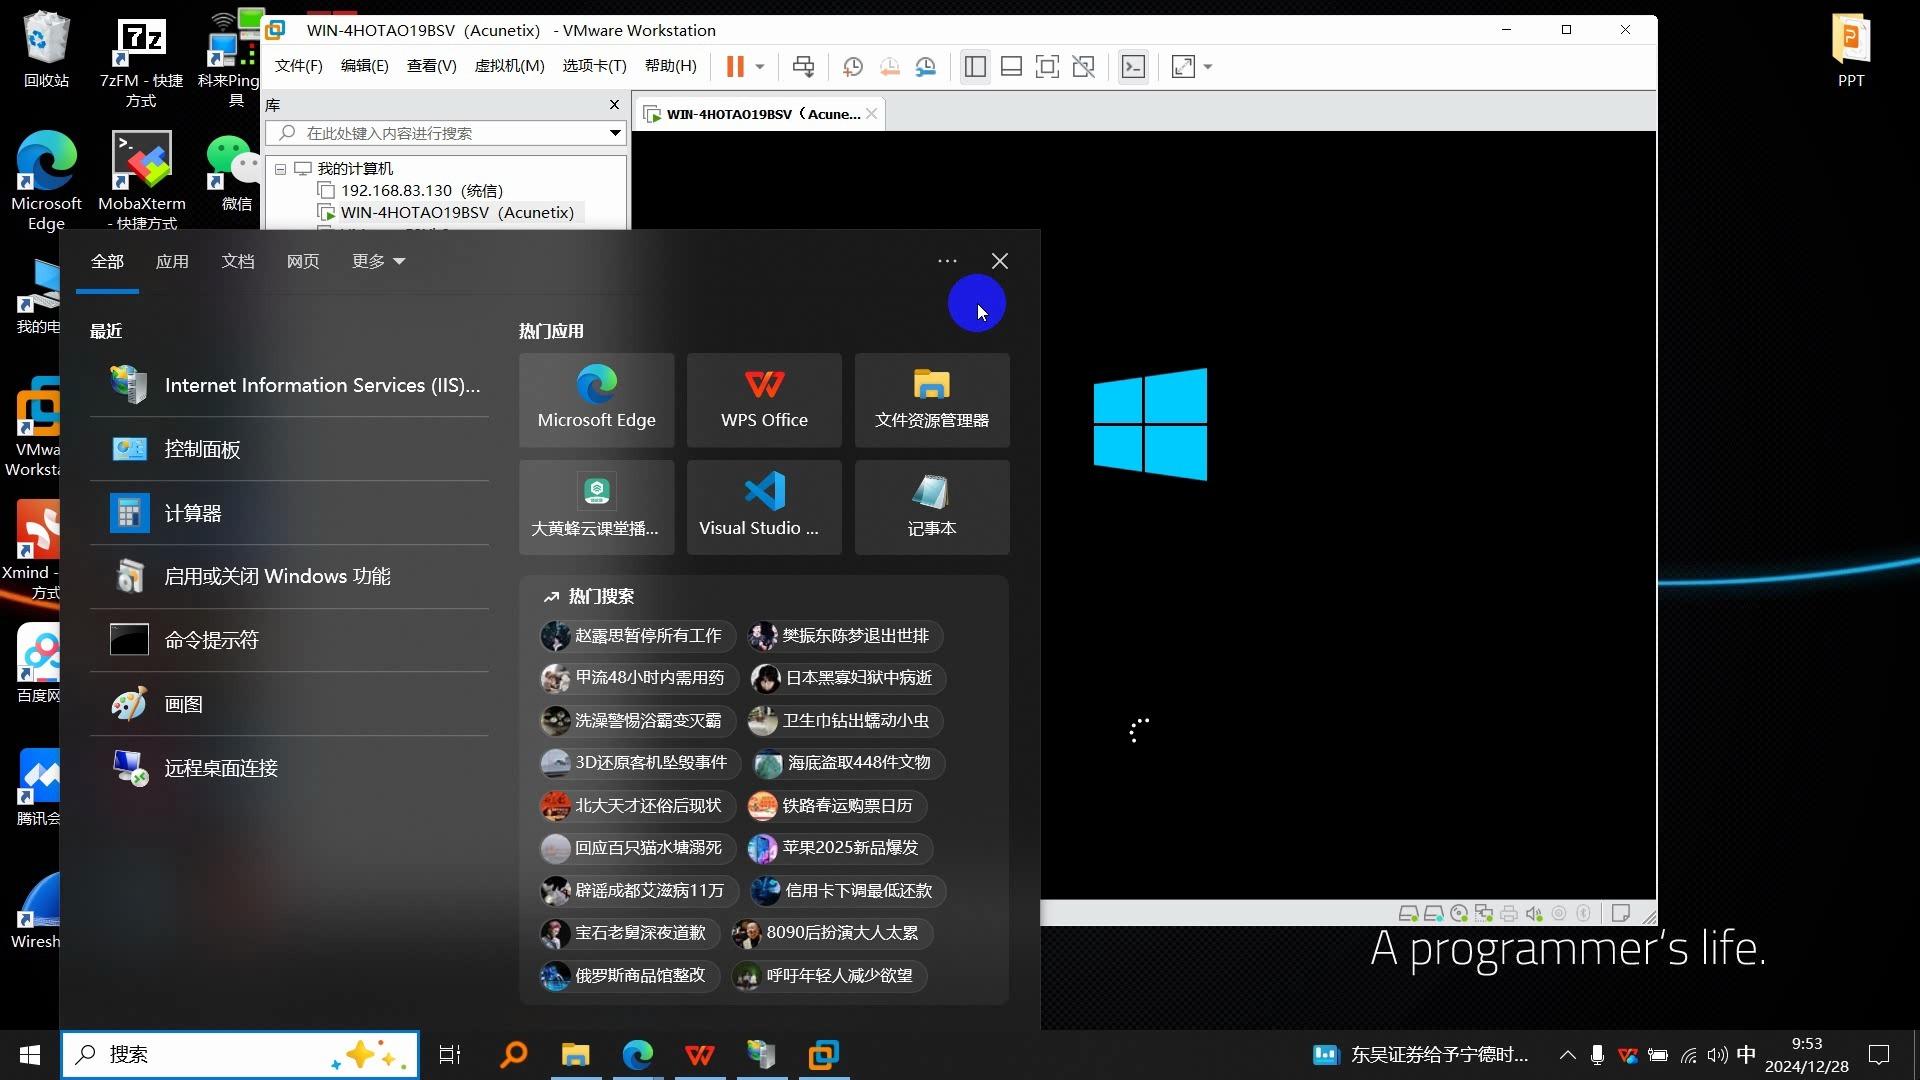
Task: Open the Windows Start menu
Action: point(30,1054)
